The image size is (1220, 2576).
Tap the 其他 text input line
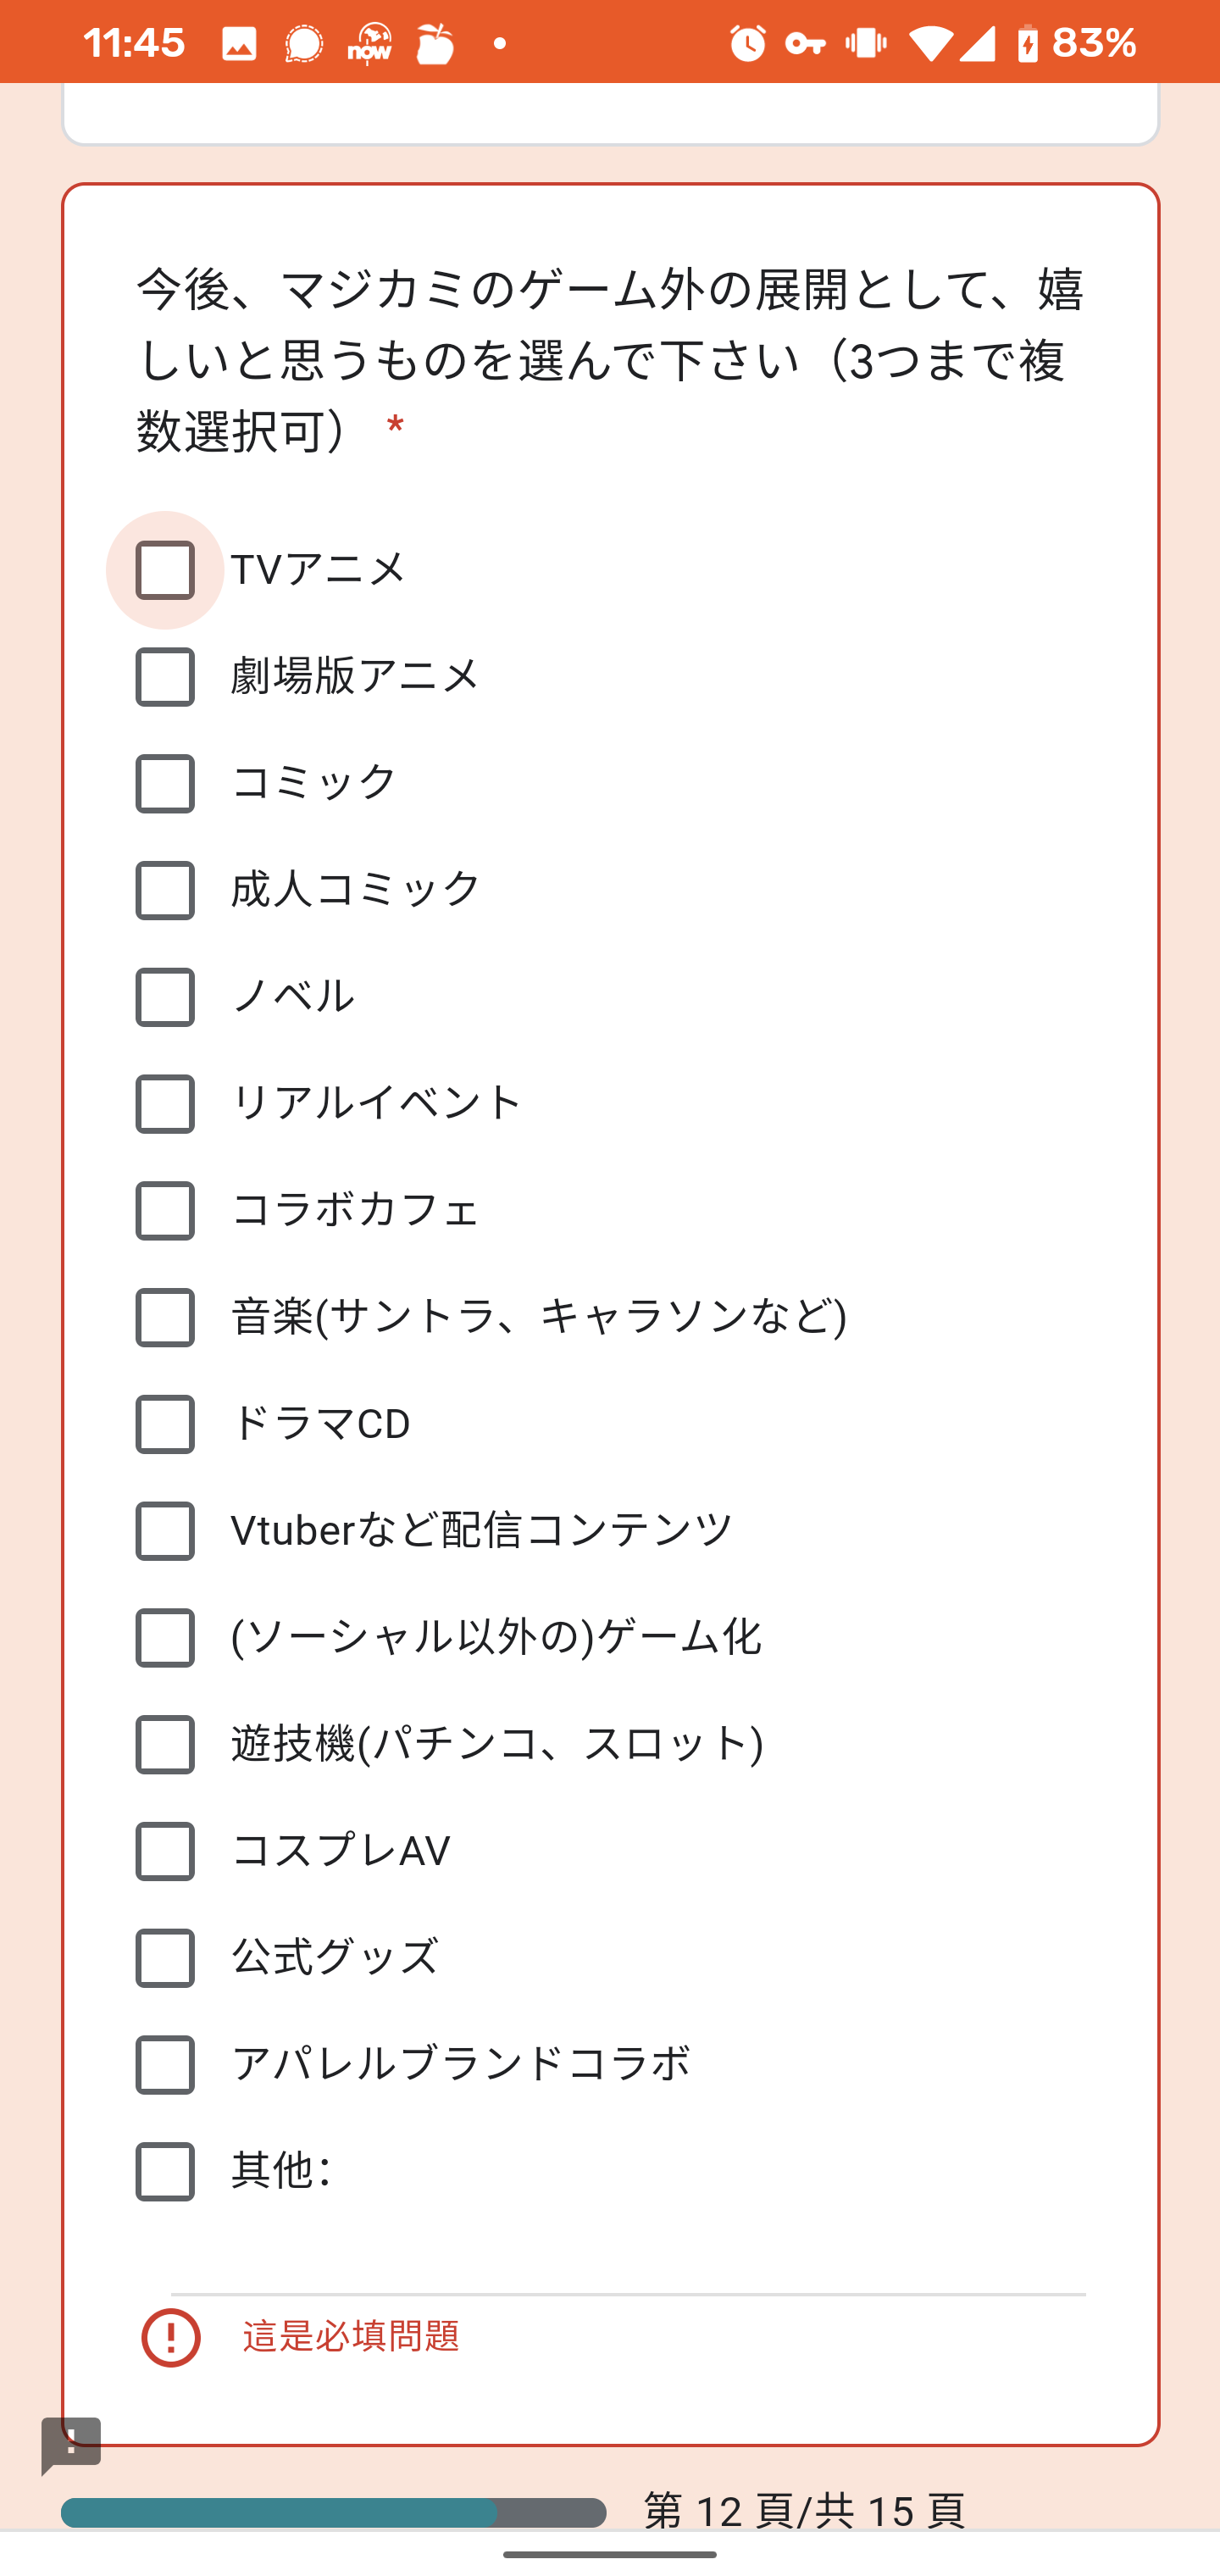628,2270
